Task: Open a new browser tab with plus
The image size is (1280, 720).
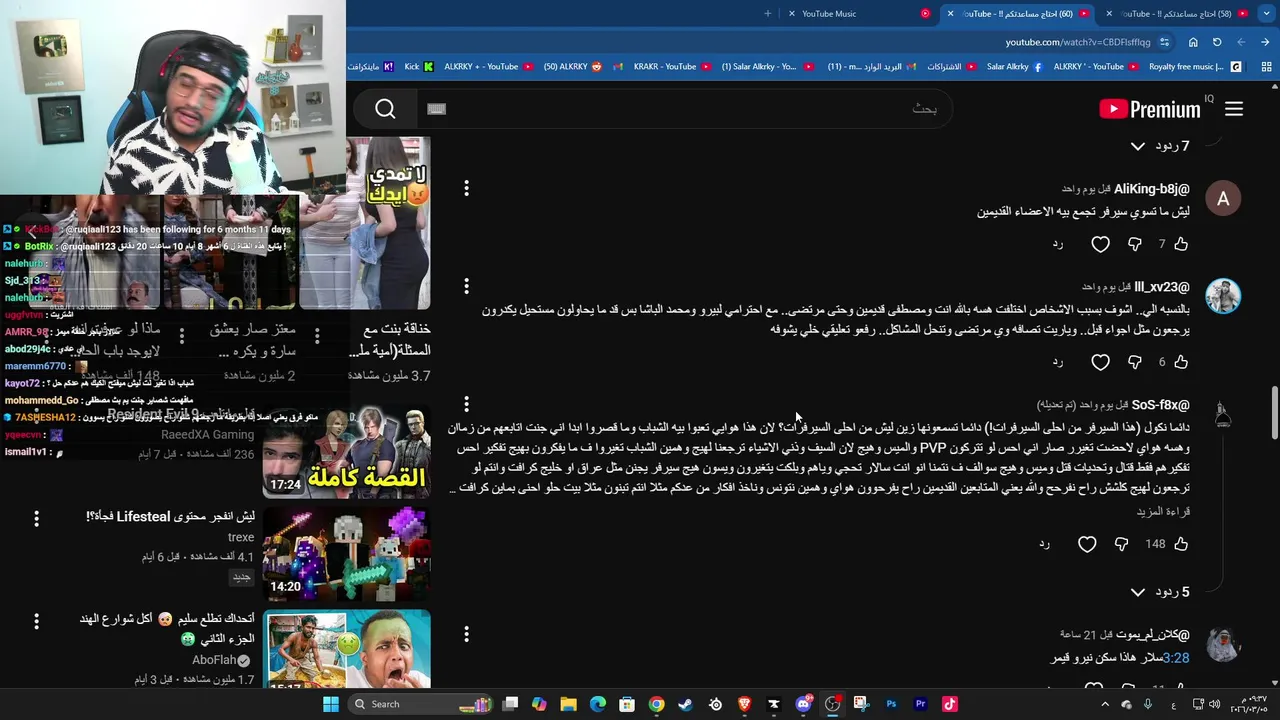Action: click(x=768, y=14)
